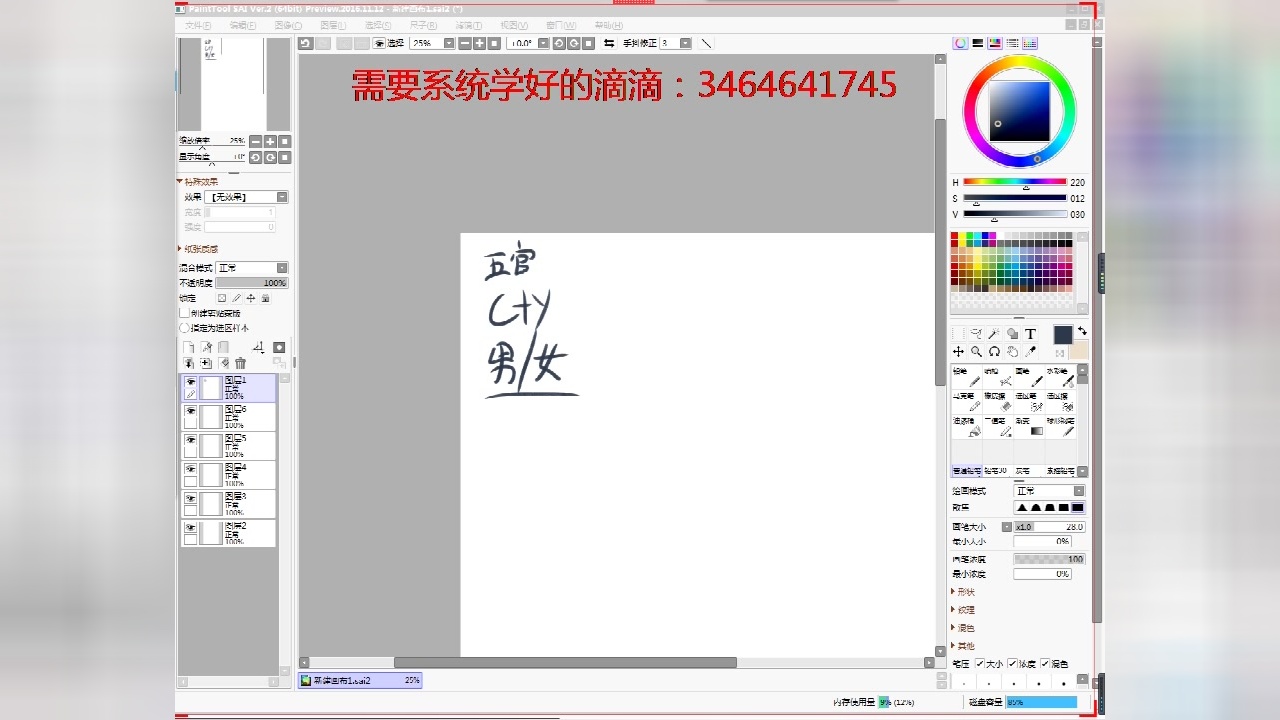Image resolution: width=1280 pixels, height=720 pixels.
Task: Click the zoom out minus button in top toolbar
Action: [x=464, y=43]
